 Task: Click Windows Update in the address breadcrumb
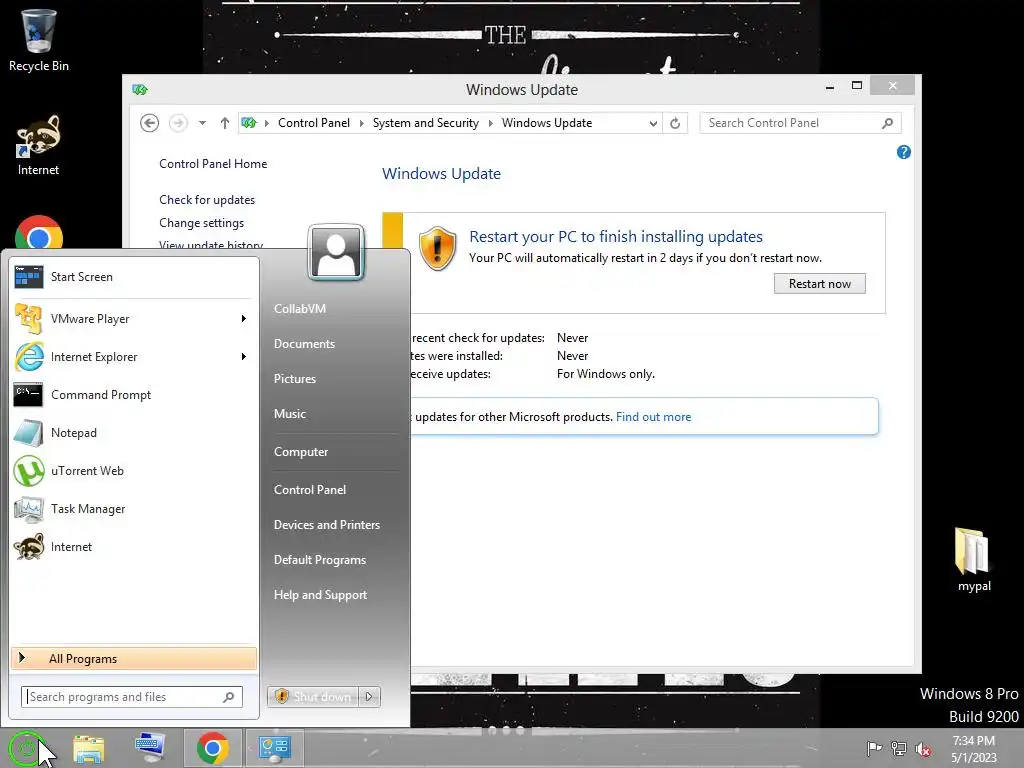[547, 123]
